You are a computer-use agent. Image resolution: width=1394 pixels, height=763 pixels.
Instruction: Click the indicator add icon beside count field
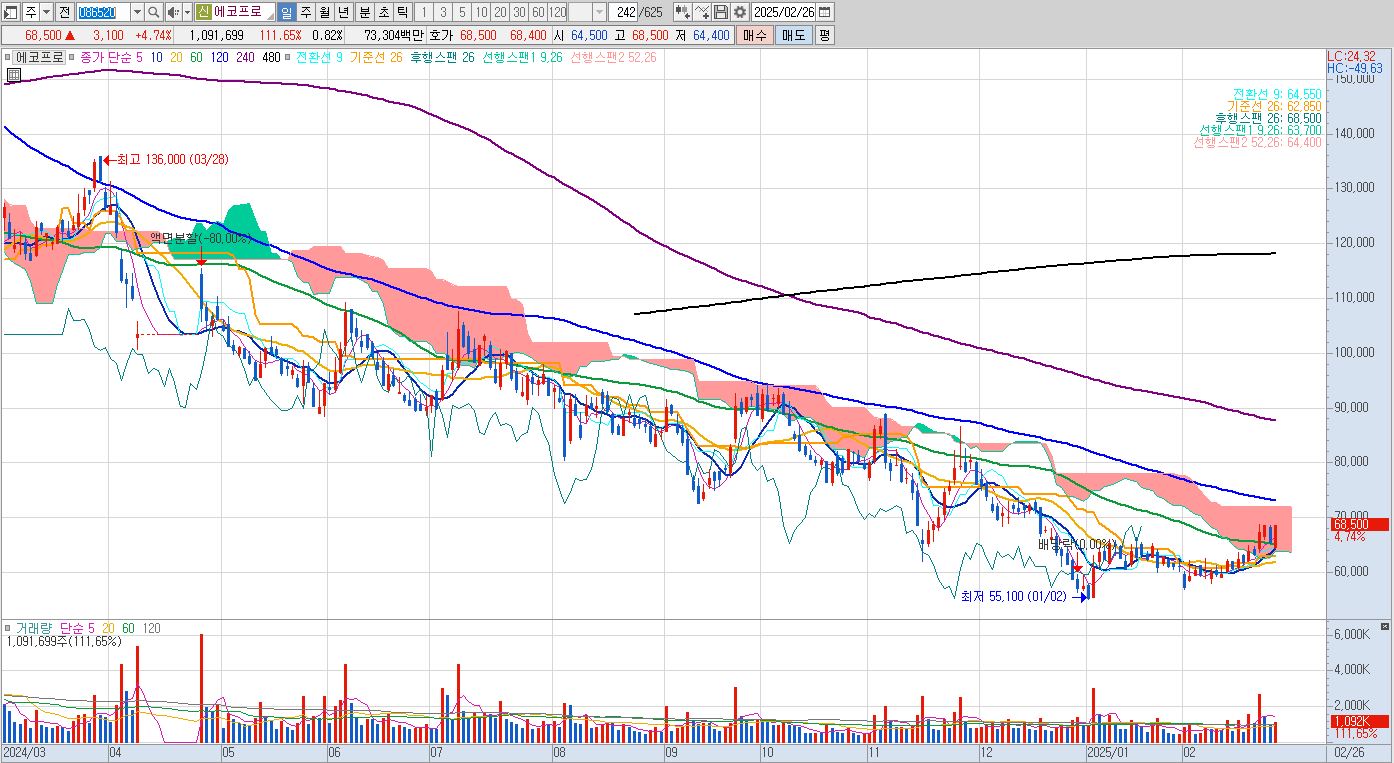[682, 12]
